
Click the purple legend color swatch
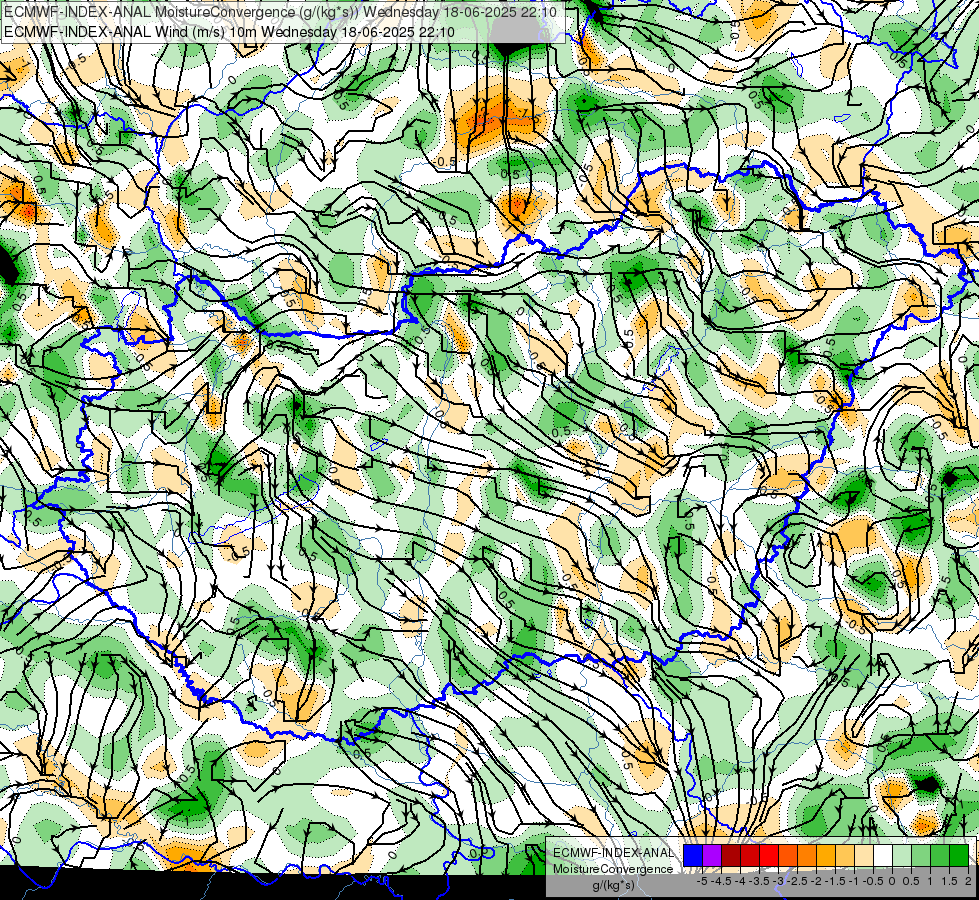(x=712, y=856)
